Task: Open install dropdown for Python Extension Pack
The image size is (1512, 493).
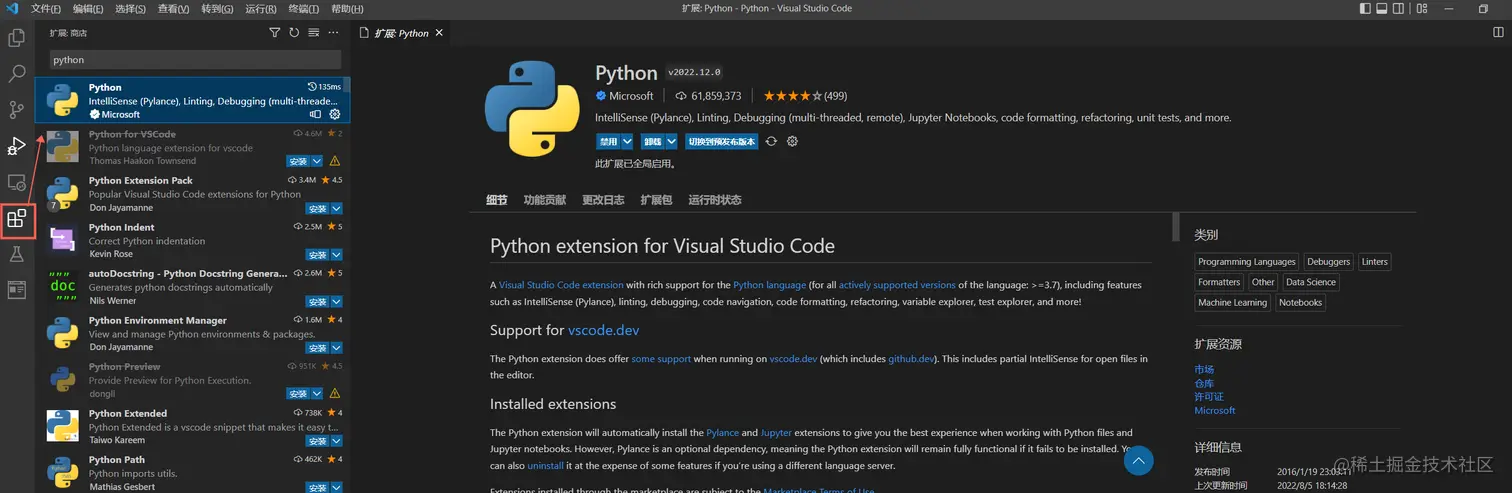Action: tap(337, 209)
